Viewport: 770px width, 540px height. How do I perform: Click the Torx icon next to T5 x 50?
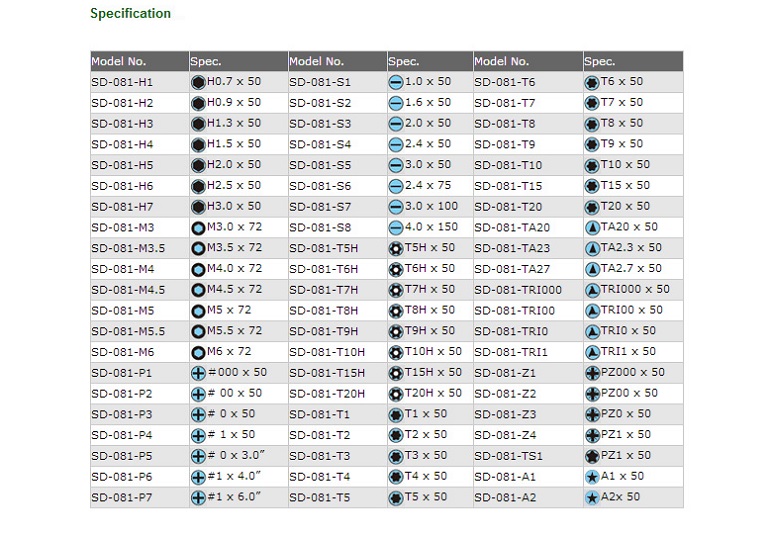point(396,498)
